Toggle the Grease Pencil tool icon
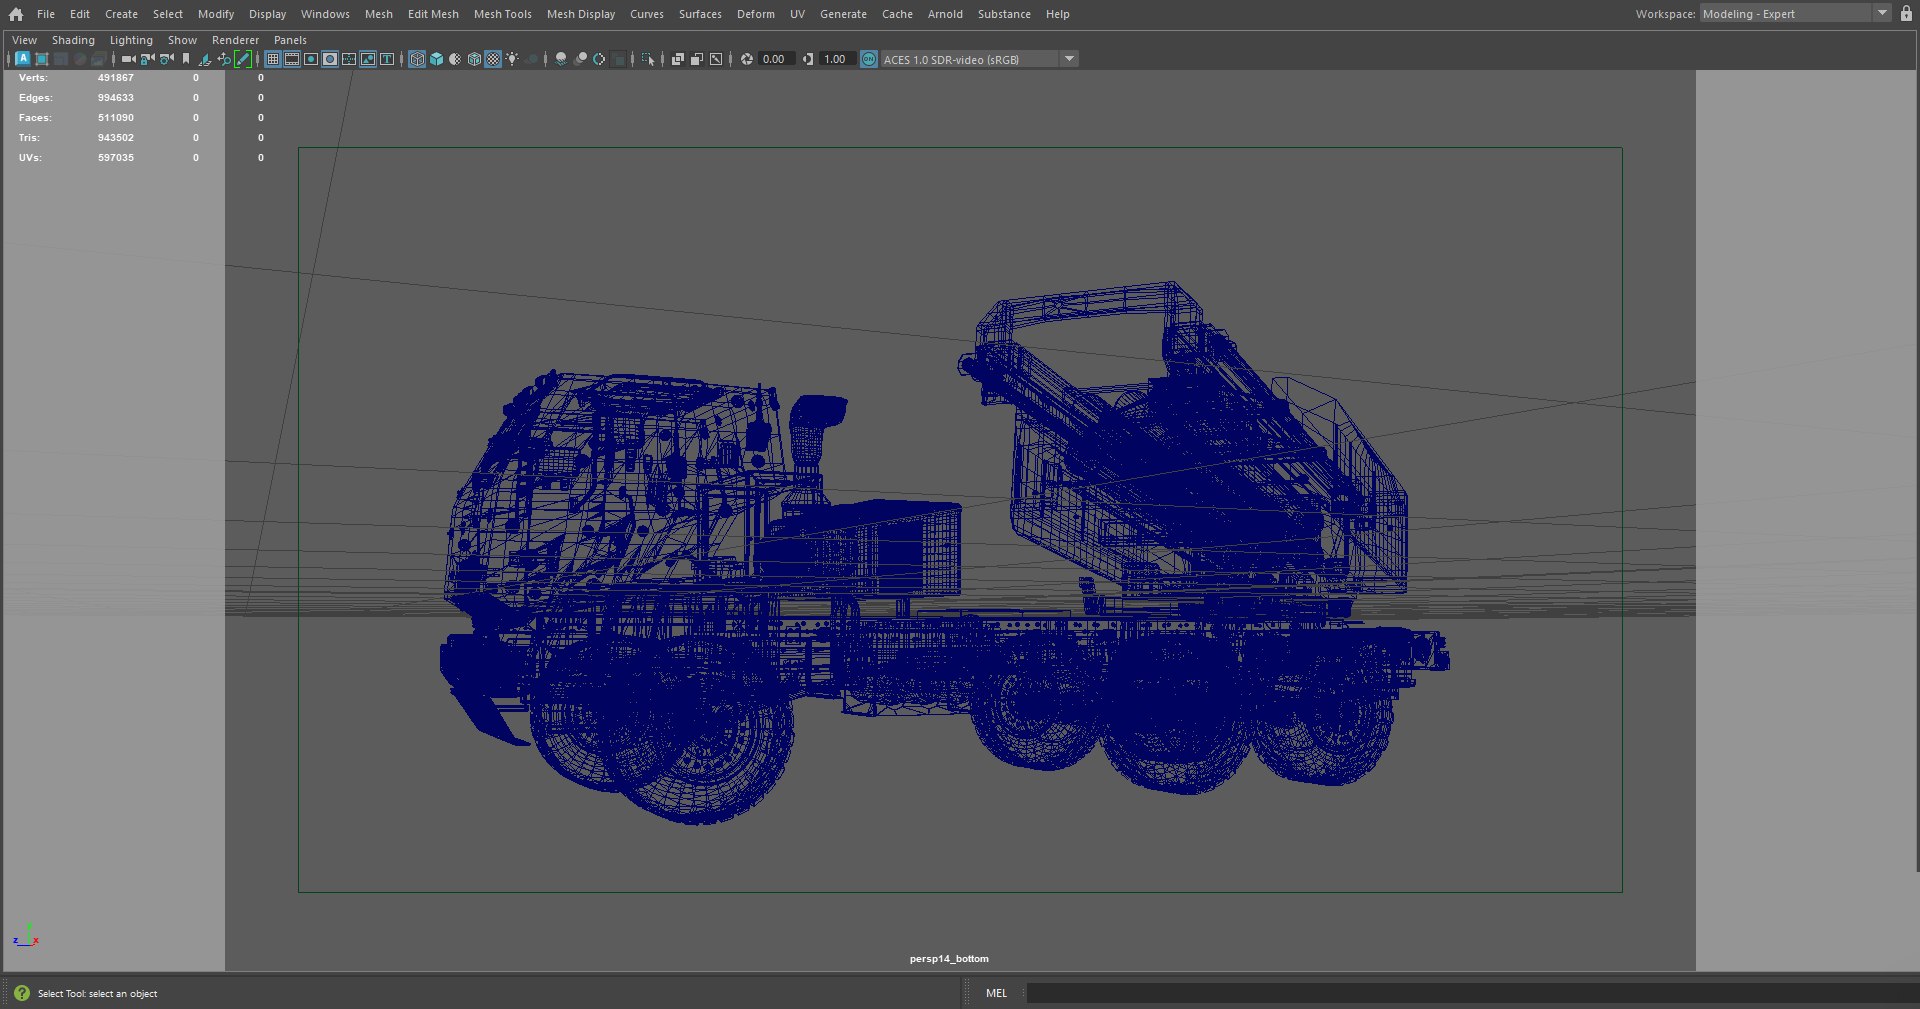 click(x=243, y=59)
